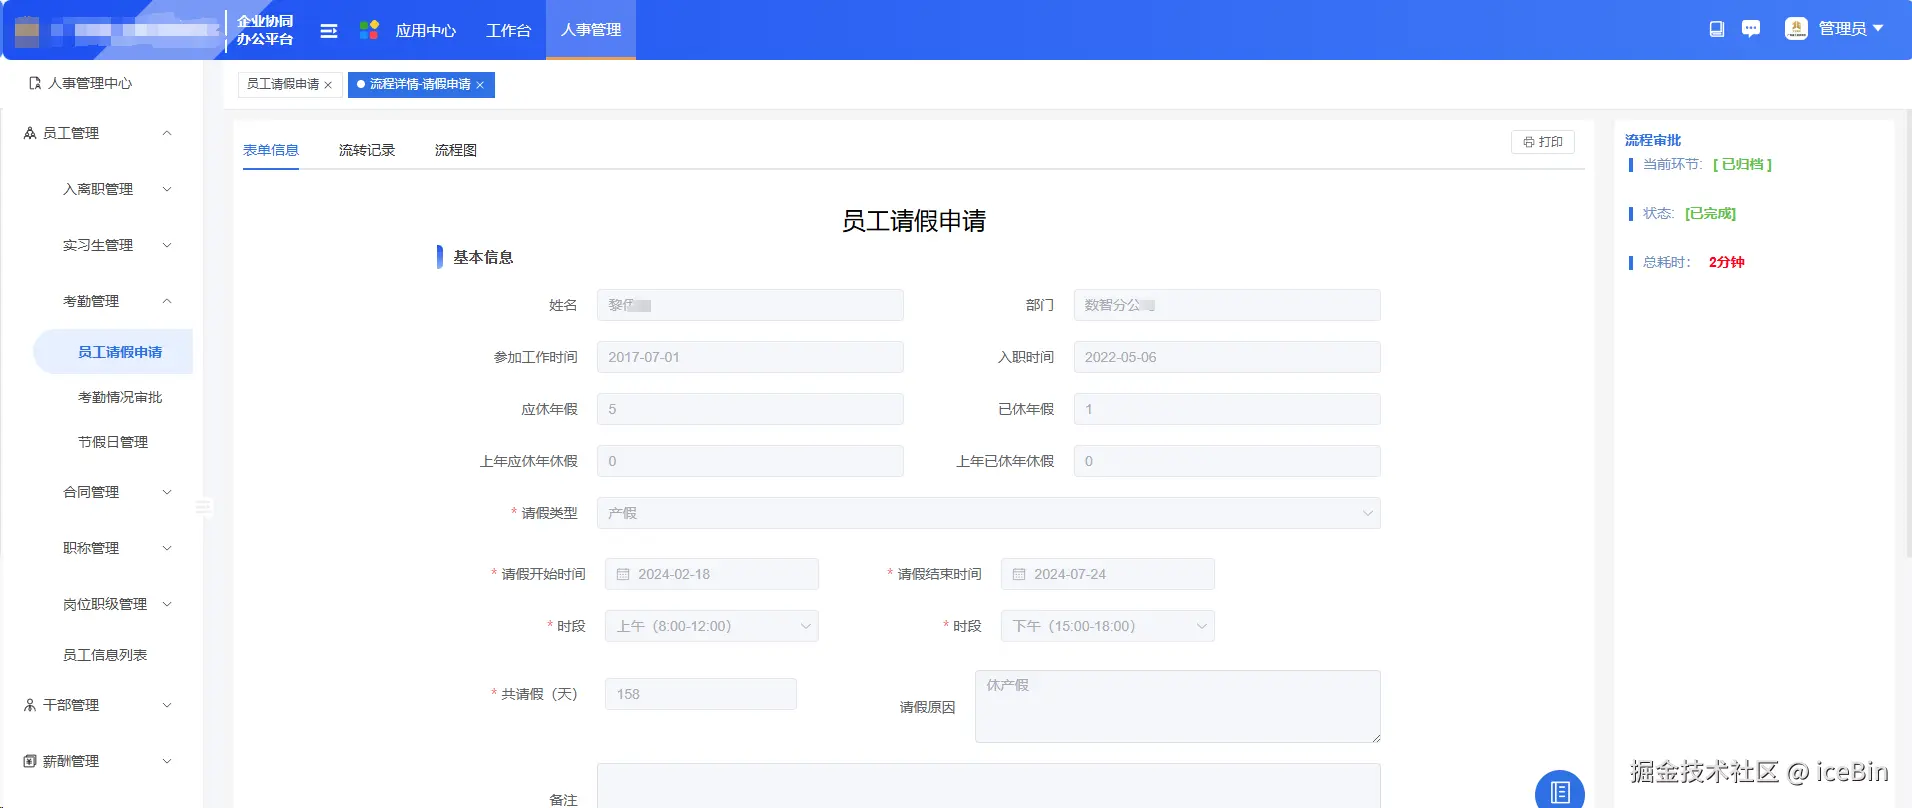Click the [已归档] current step status
This screenshot has height=808, width=1912.
pyautogui.click(x=1742, y=164)
